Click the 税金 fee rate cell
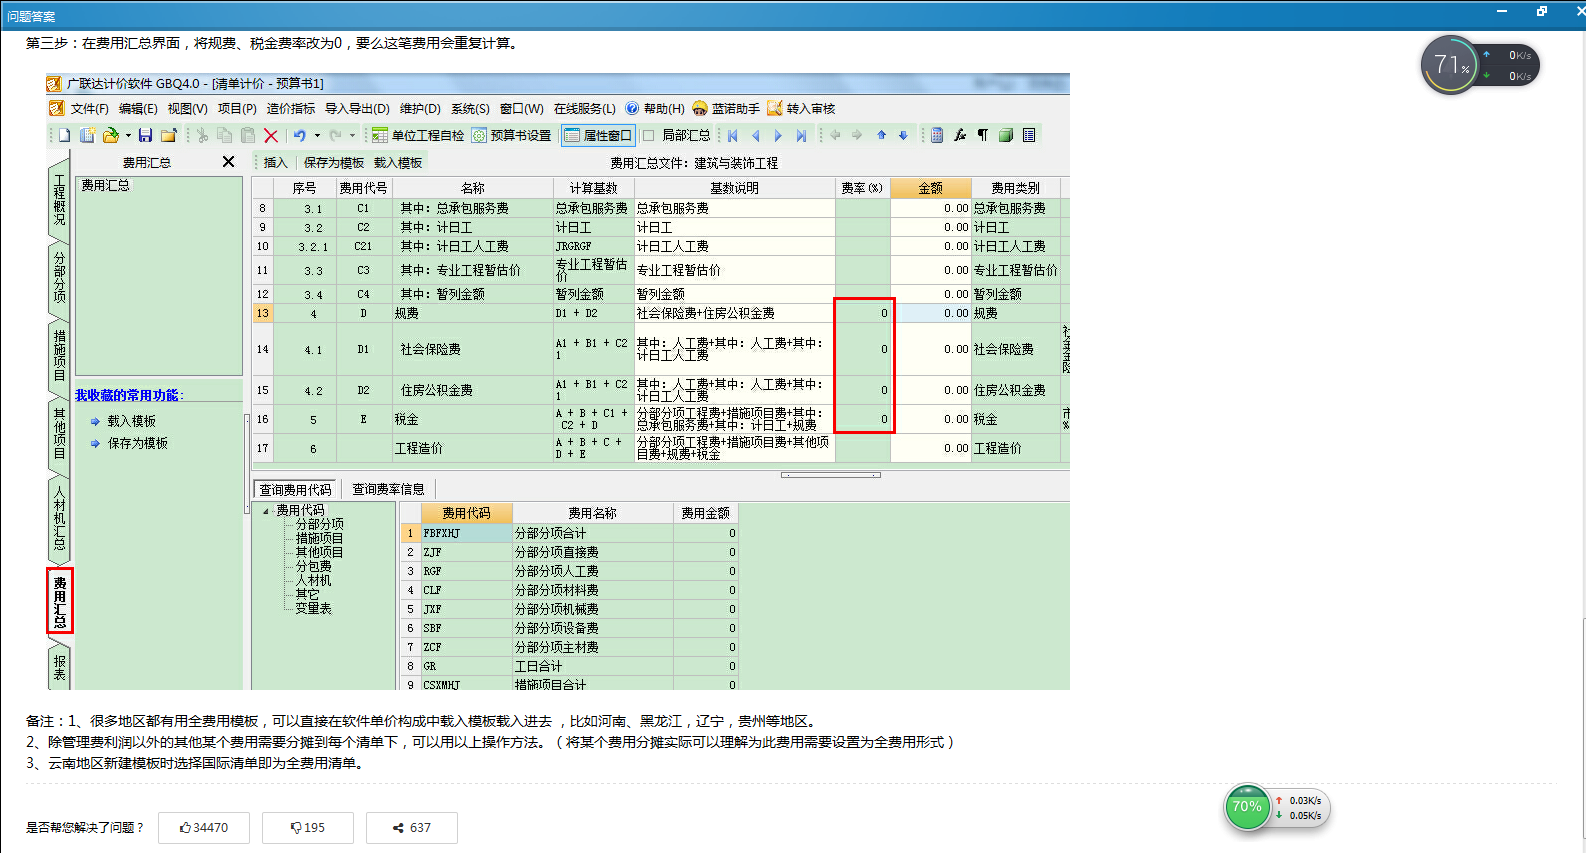 tap(863, 419)
